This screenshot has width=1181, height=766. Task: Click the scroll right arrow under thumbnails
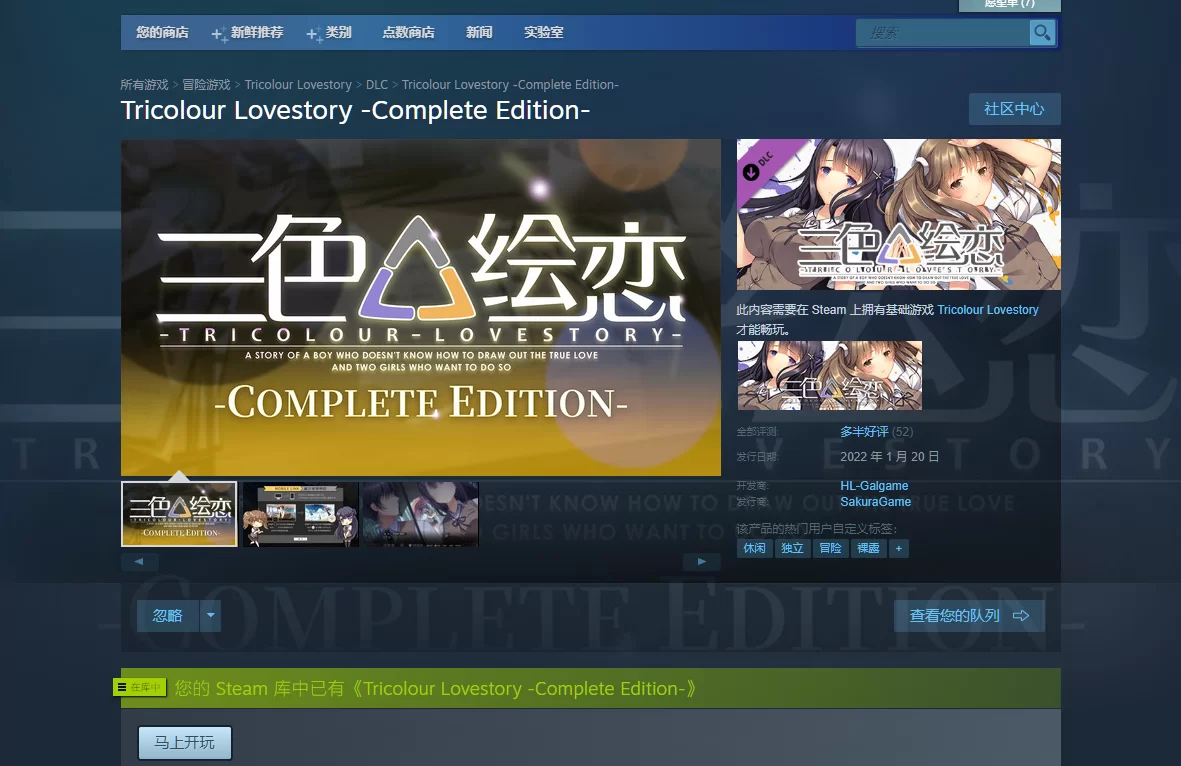coord(702,562)
